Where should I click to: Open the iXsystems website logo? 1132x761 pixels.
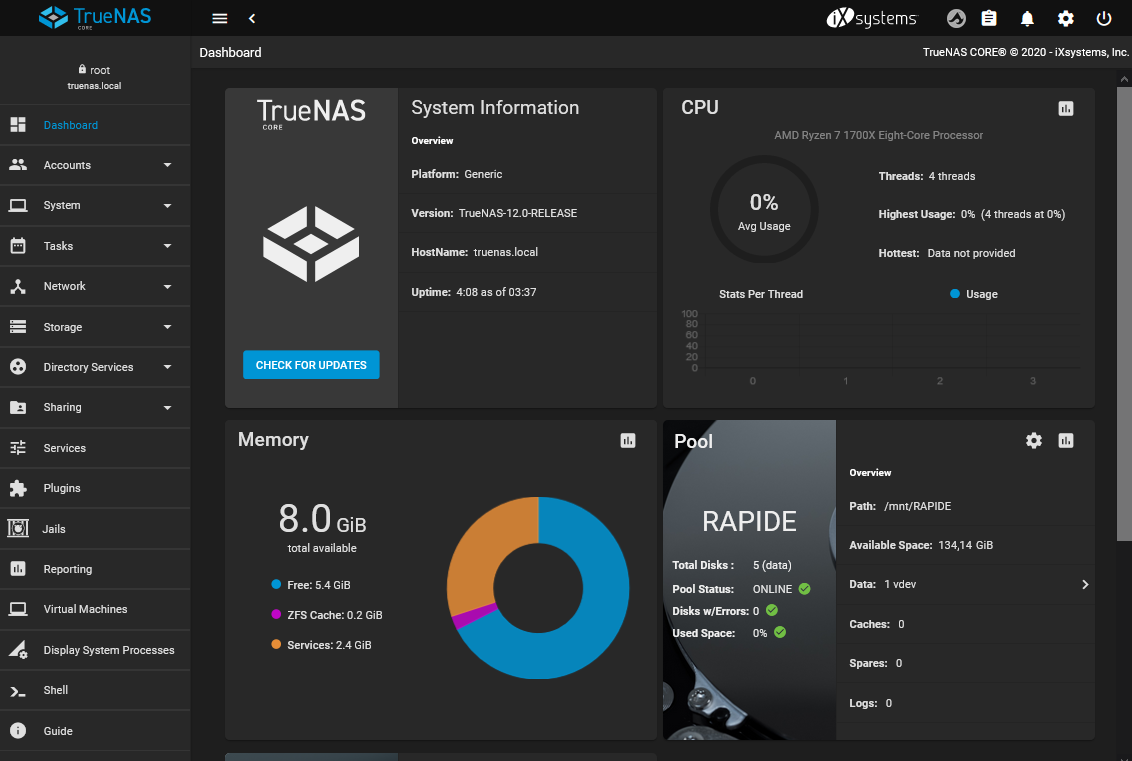871,18
